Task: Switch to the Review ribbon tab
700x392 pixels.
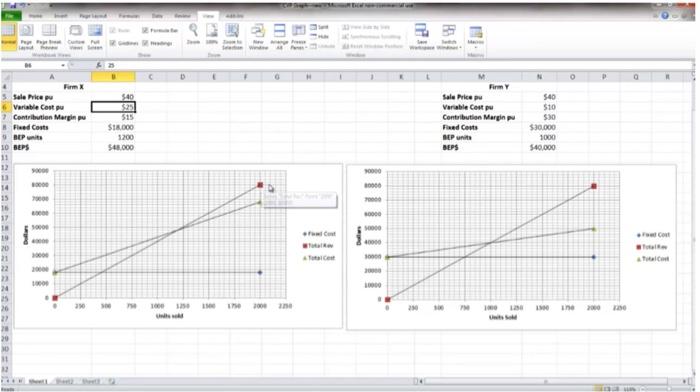Action: [x=182, y=16]
